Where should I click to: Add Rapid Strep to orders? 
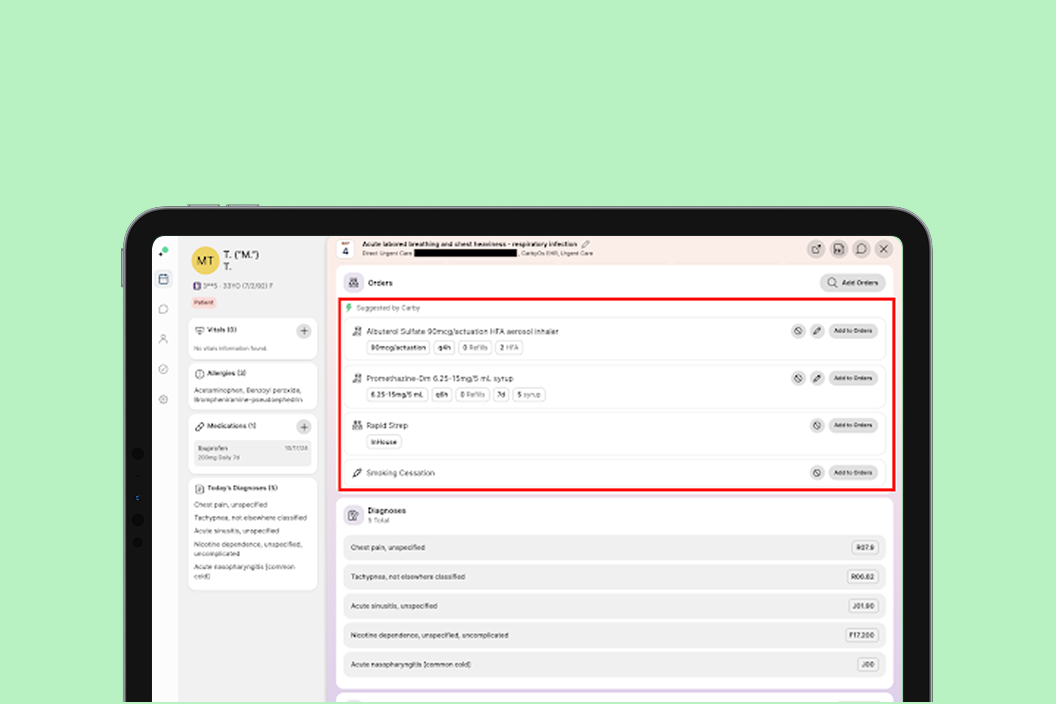(853, 425)
